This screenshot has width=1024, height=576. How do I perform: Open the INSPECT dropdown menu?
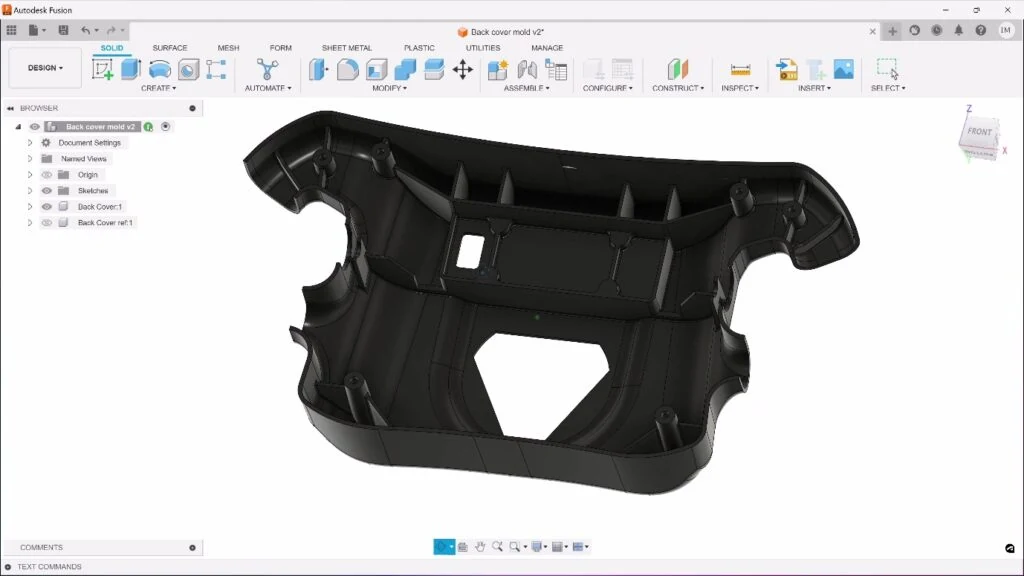[740, 88]
